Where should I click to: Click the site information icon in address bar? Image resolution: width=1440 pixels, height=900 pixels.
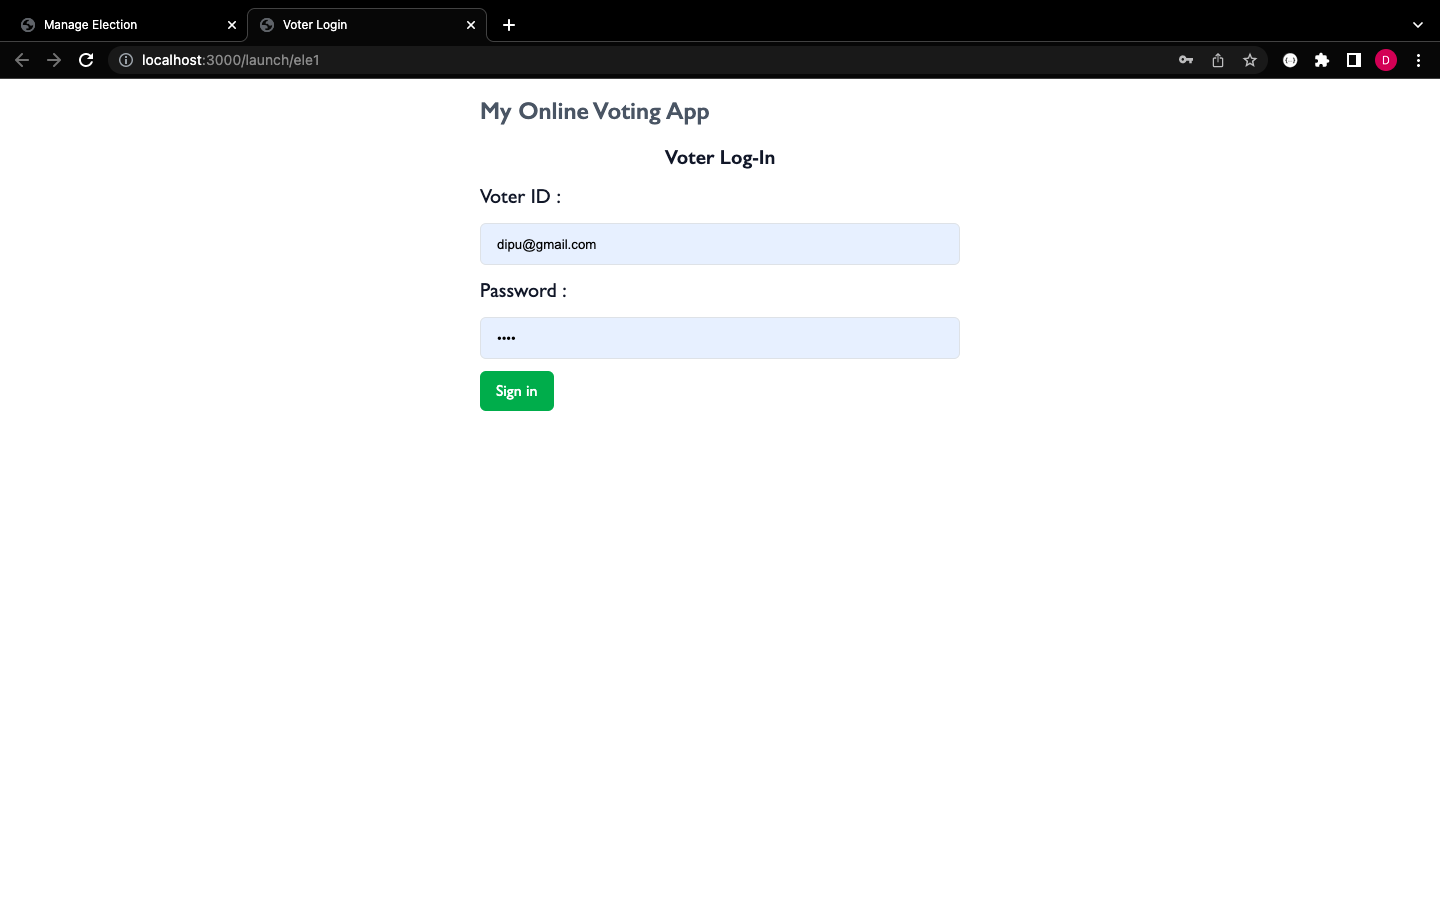point(126,60)
